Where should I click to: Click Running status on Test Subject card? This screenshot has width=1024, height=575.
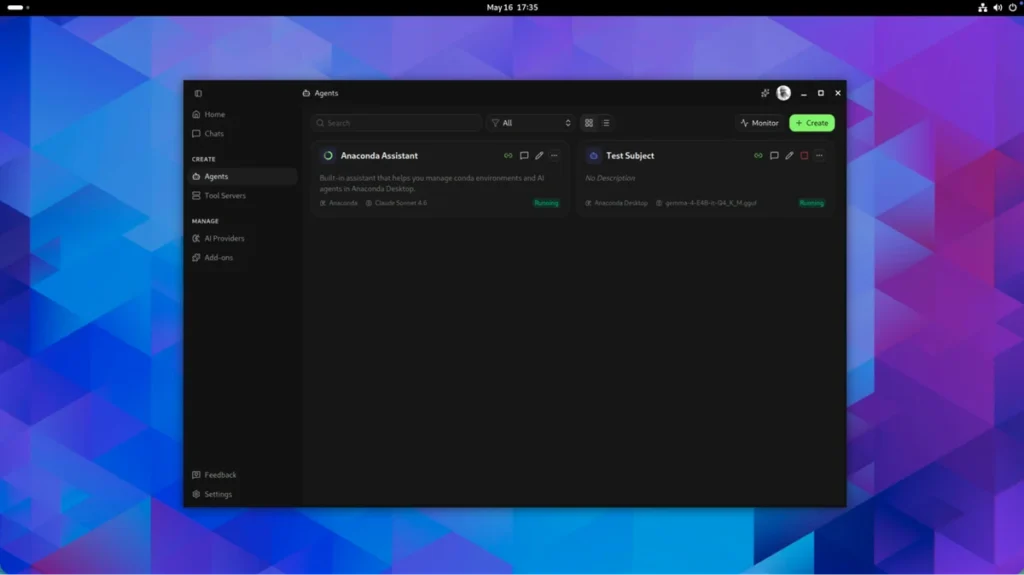pos(812,203)
